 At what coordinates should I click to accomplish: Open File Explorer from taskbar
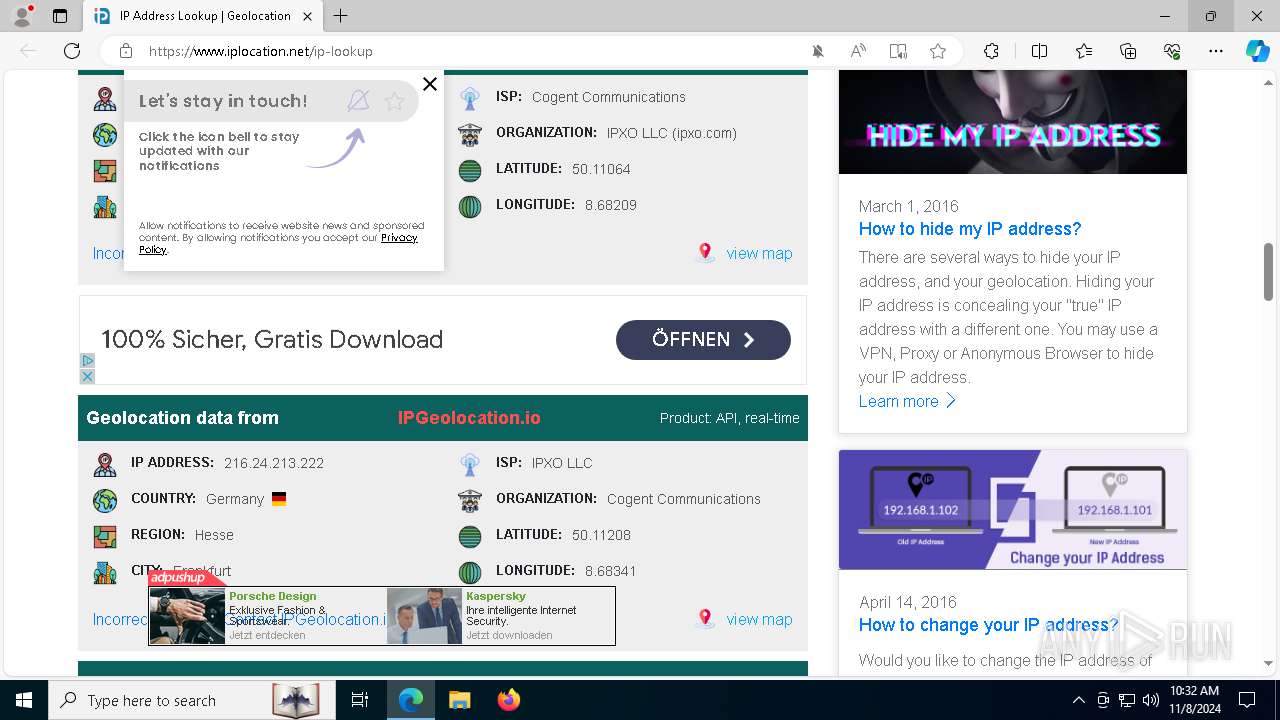(x=459, y=700)
